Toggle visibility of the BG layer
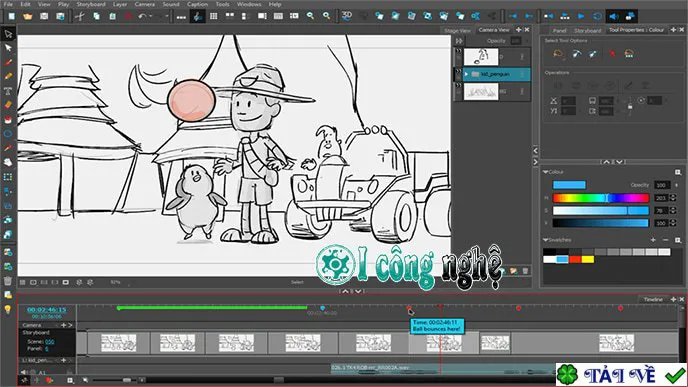This screenshot has height=387, width=688. pos(459,86)
